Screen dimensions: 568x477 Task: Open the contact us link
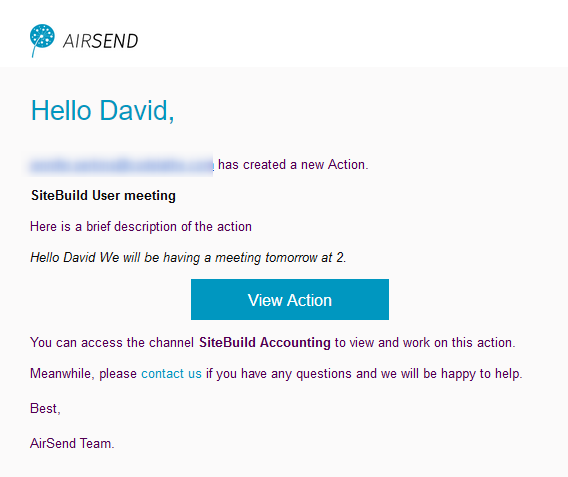point(171,373)
